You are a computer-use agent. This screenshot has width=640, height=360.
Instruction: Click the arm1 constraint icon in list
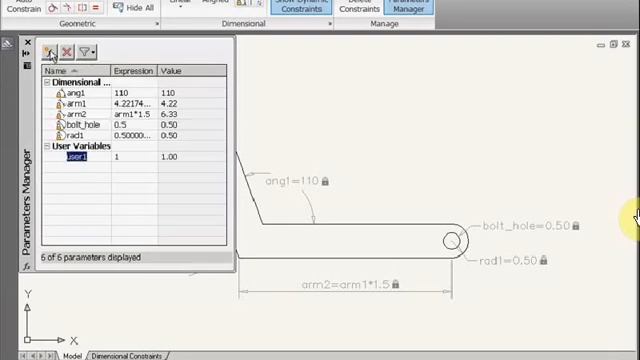tap(60, 104)
